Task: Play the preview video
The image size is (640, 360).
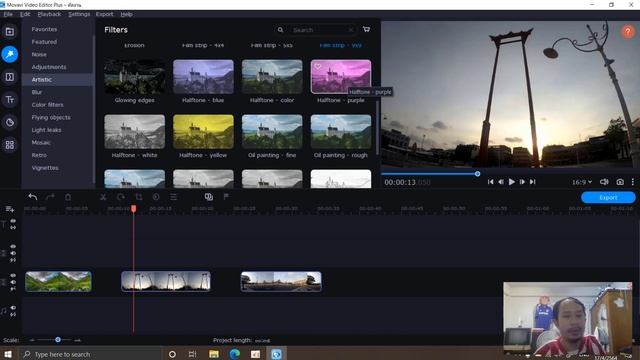Action: (x=511, y=182)
